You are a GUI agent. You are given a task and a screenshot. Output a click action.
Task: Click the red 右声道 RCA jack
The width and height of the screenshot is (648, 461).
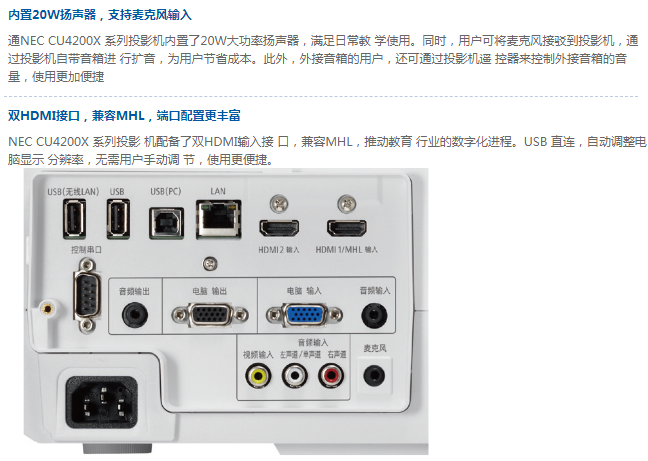click(x=331, y=376)
